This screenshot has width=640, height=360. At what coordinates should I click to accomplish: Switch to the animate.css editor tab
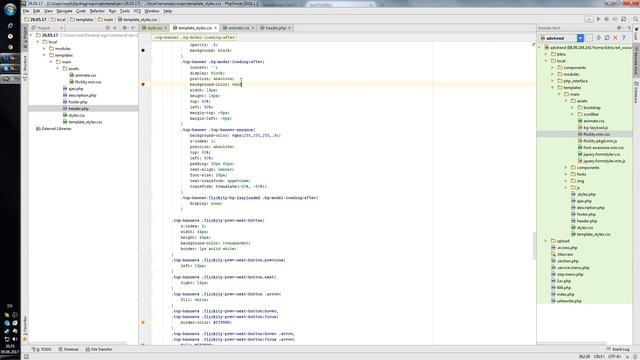238,28
